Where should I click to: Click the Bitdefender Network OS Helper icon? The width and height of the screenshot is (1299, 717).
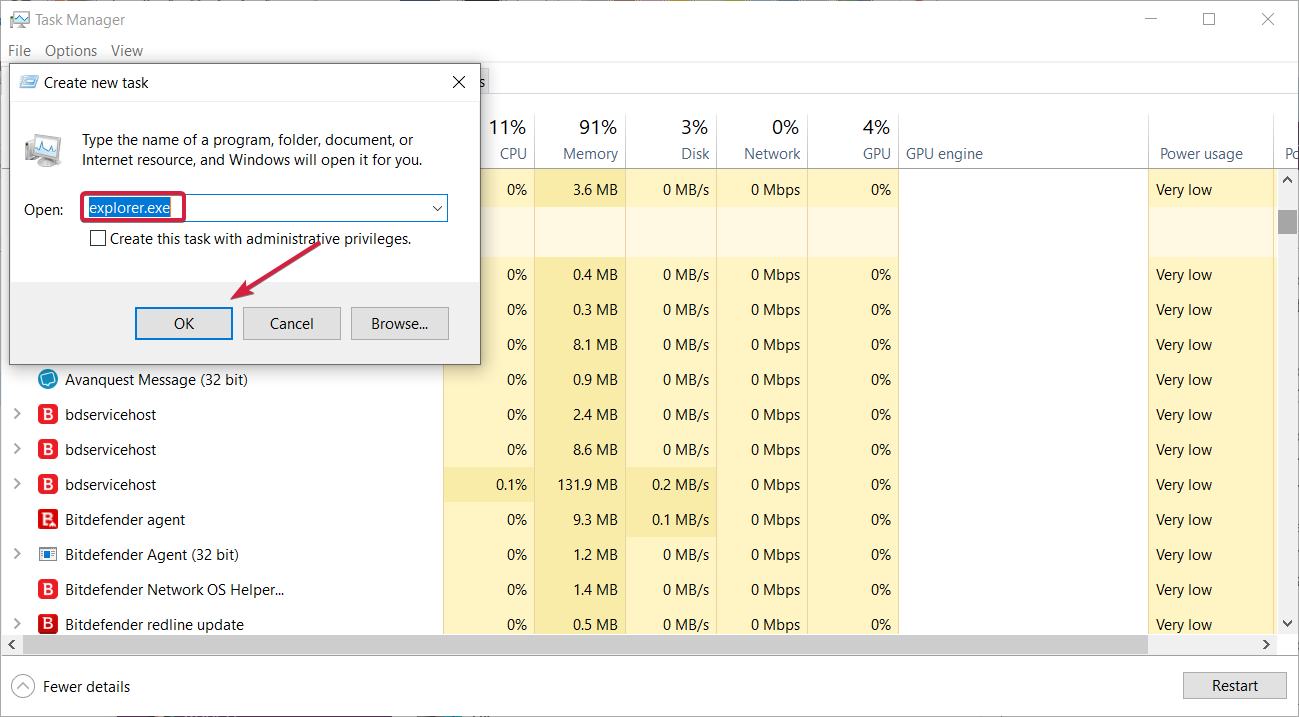(48, 590)
